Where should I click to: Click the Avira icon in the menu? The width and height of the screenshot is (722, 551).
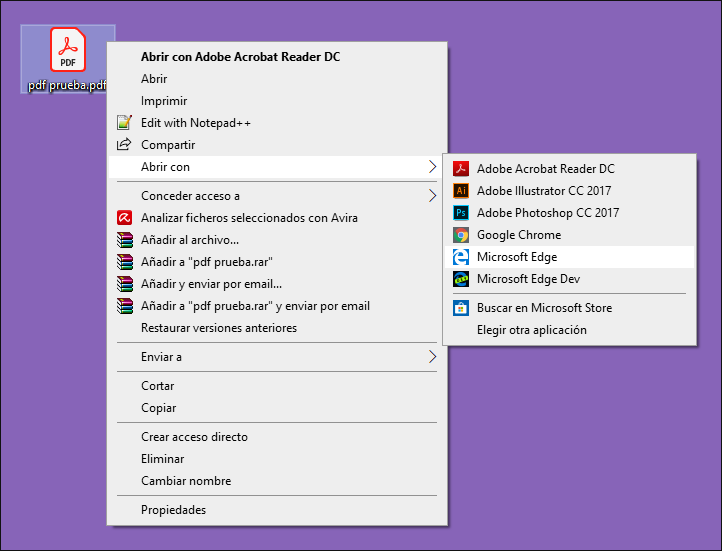pos(124,218)
